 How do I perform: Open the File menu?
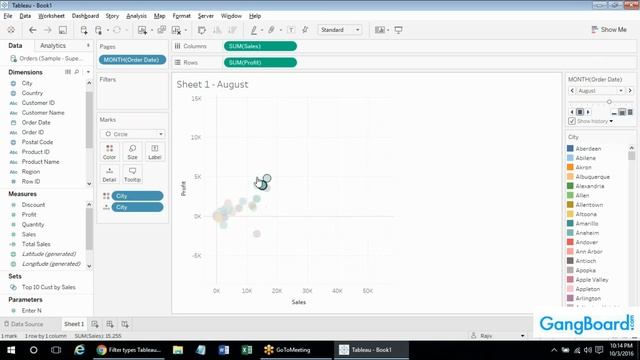click(8, 16)
